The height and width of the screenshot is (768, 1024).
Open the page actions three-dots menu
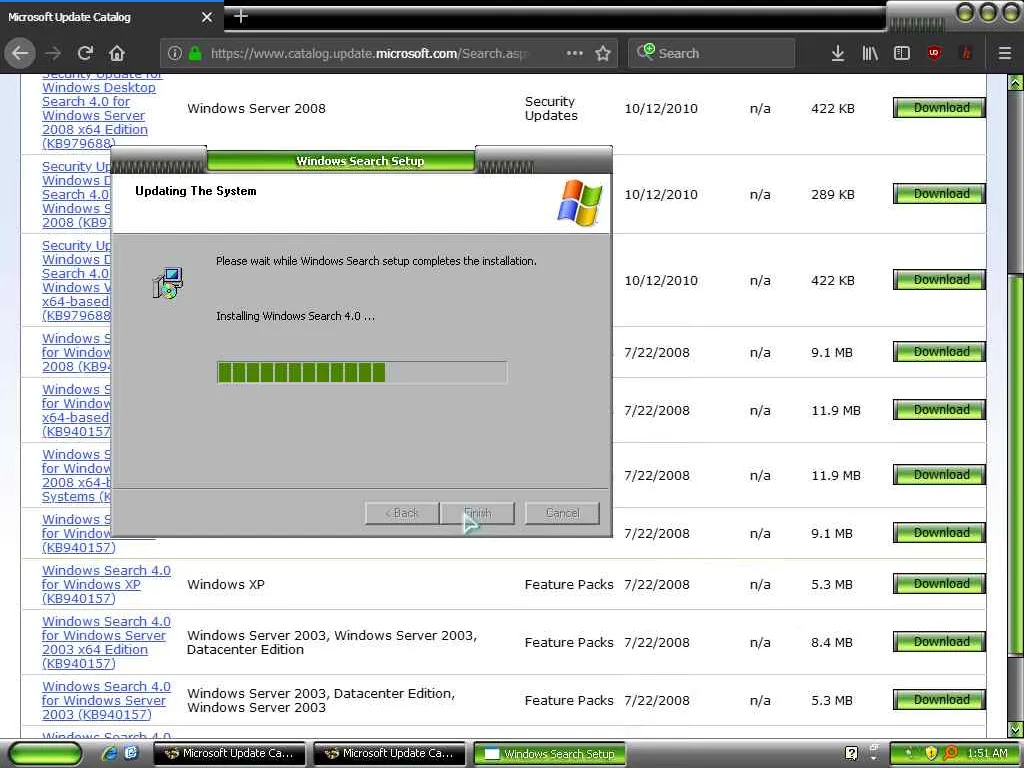[575, 54]
